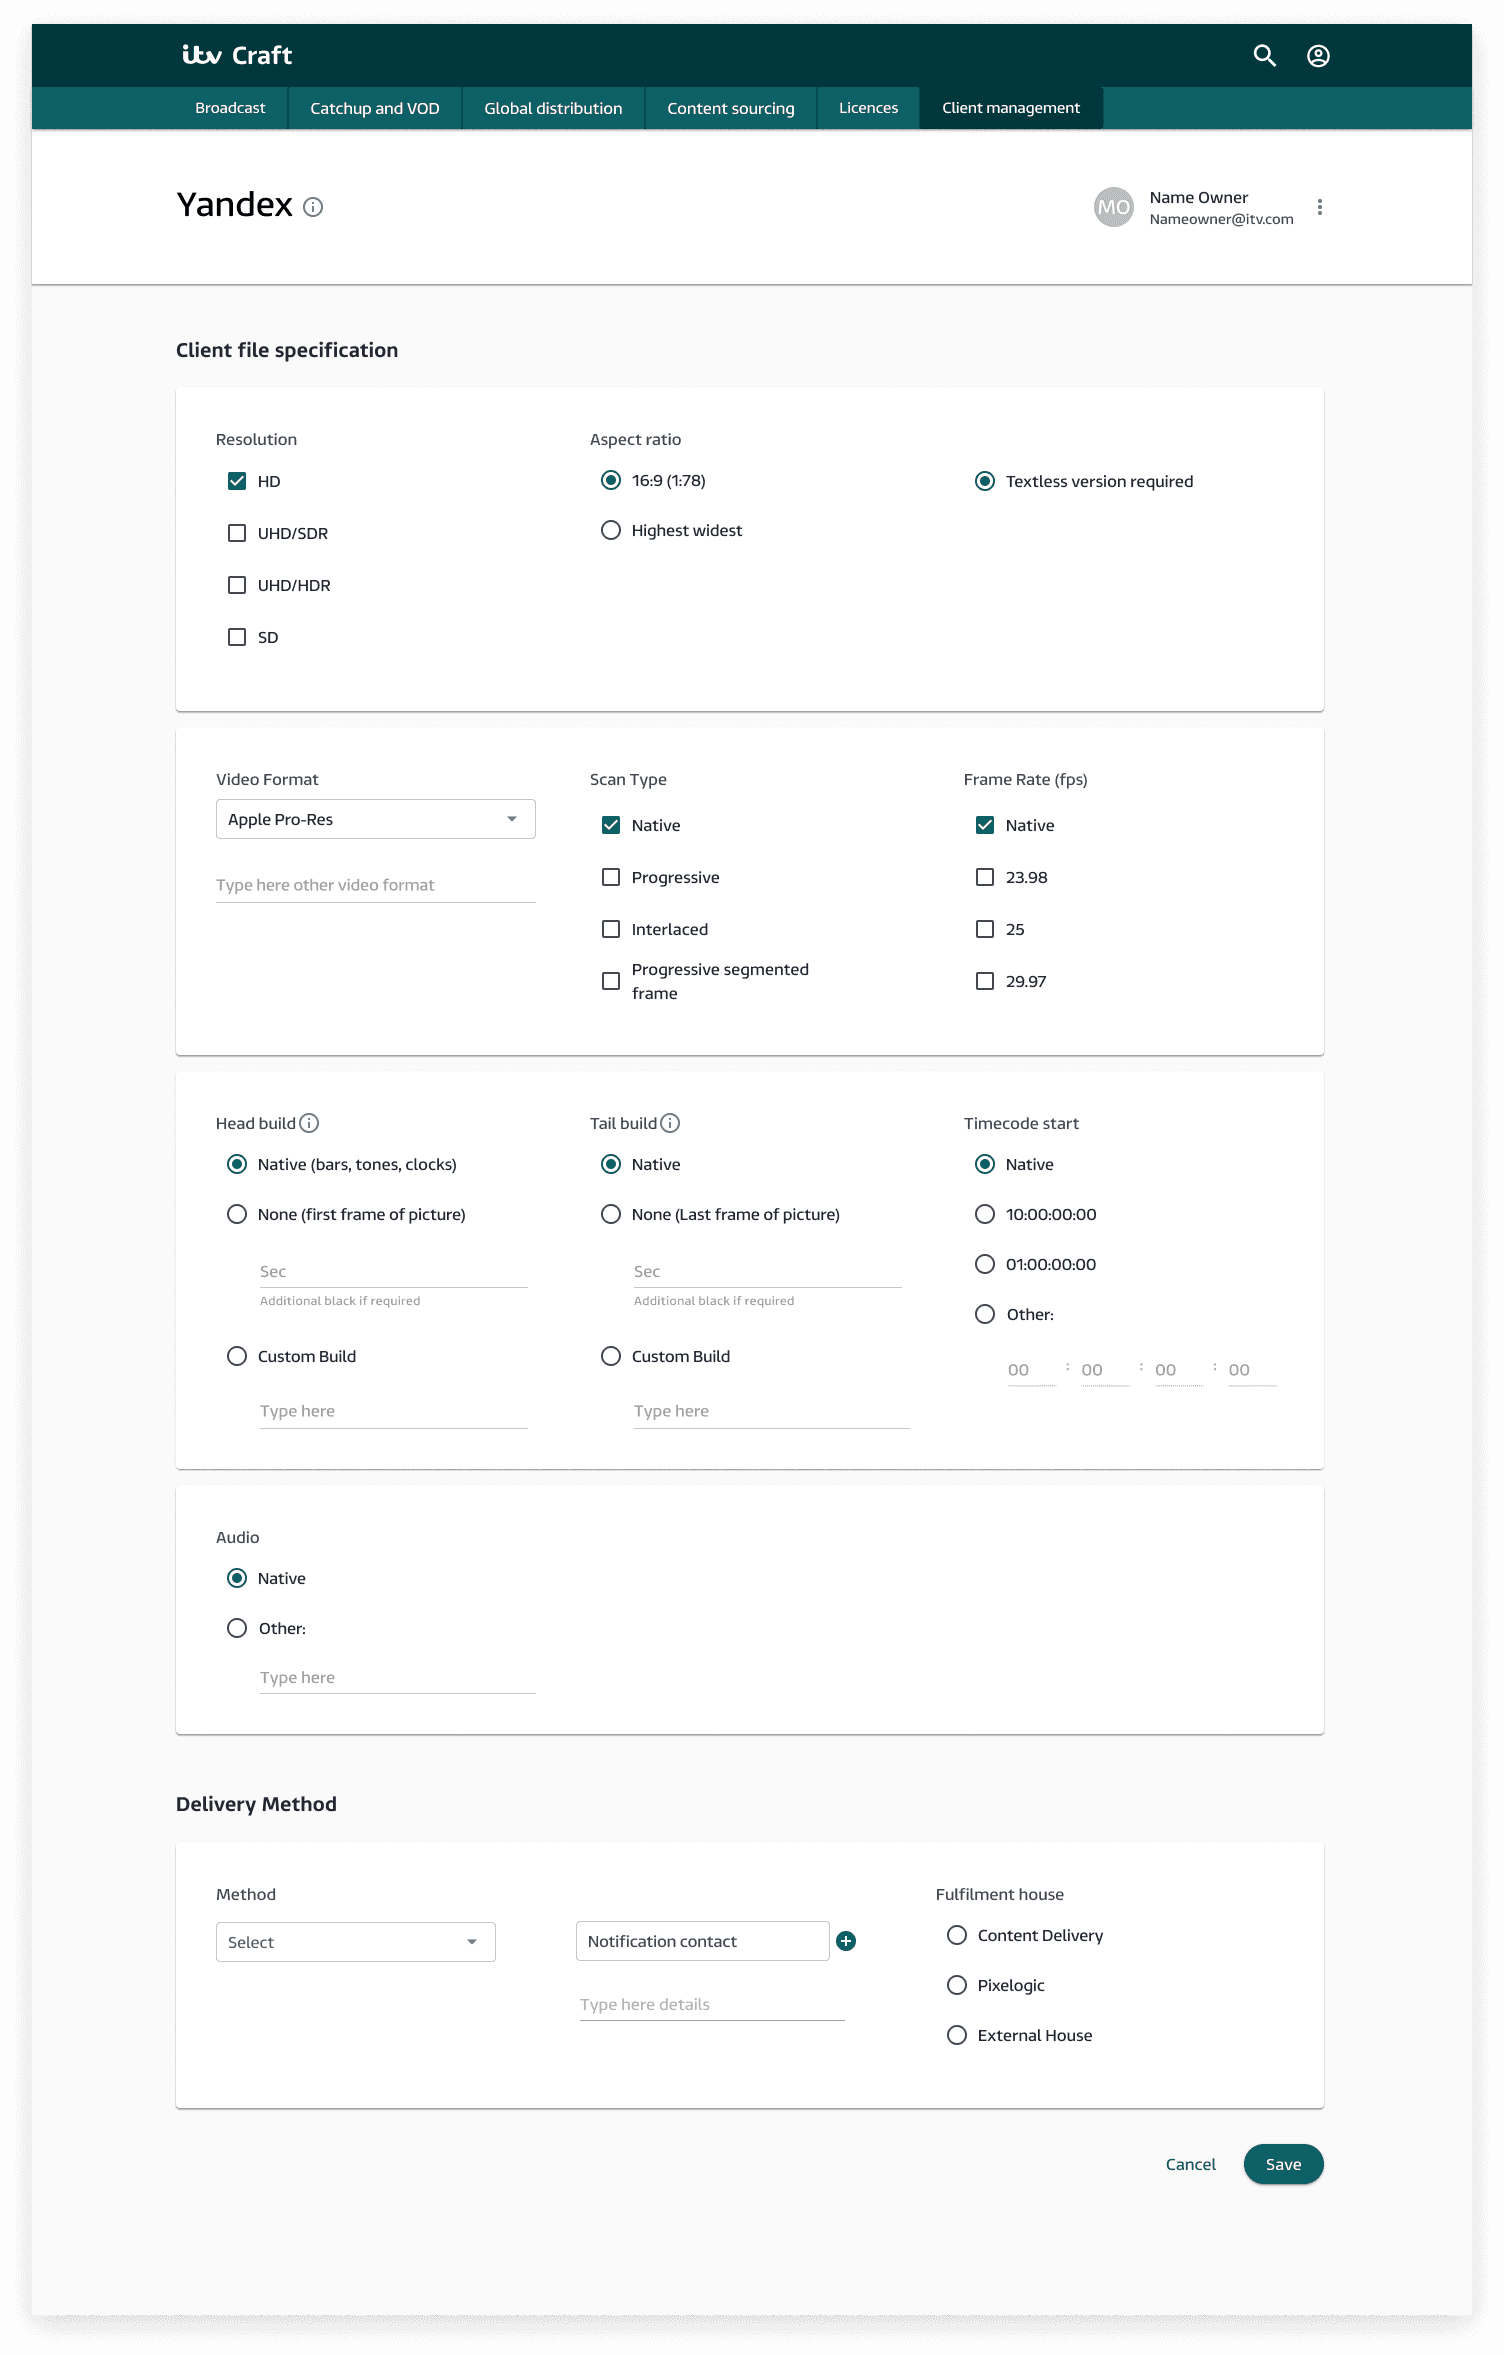Select Highest widest aspect ratio
Viewport: 1504px width, 2355px height.
point(611,530)
